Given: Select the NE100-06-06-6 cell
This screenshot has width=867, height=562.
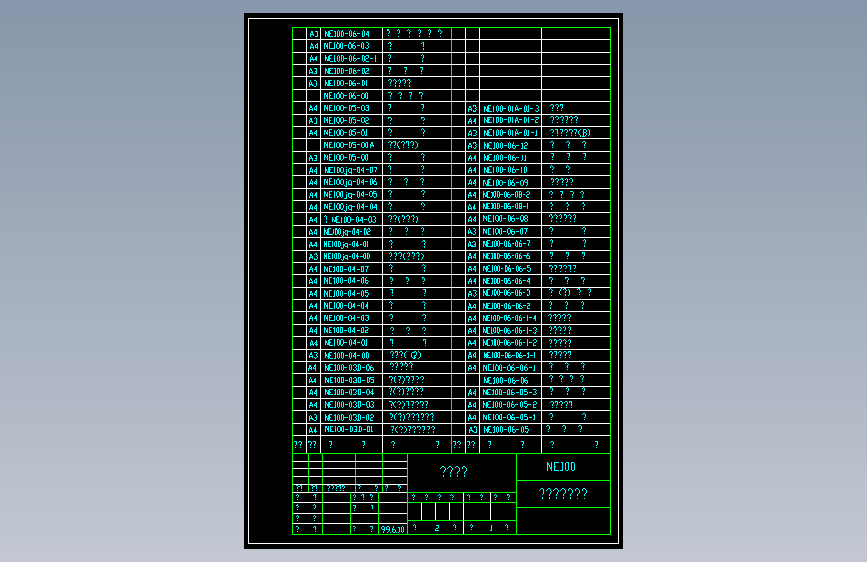Looking at the screenshot, I should [x=510, y=256].
